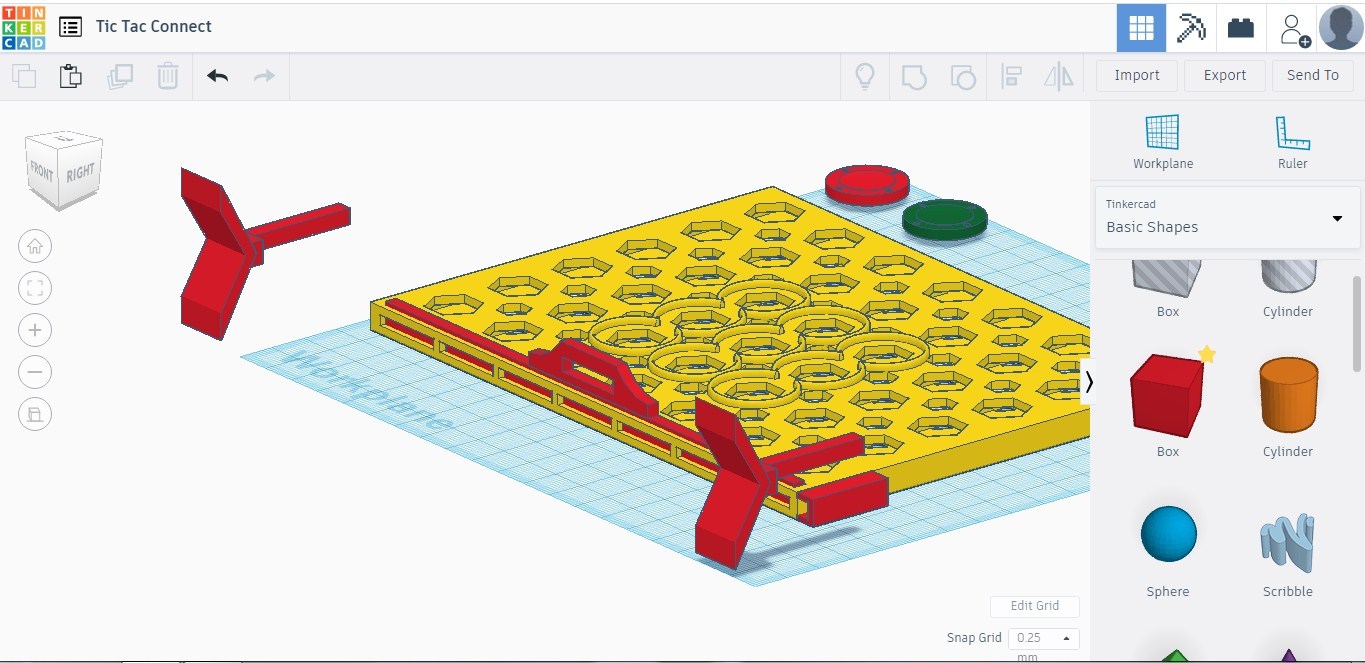This screenshot has height=663, width=1365.
Task: Toggle orthographic perspective view icon
Action: pos(35,414)
